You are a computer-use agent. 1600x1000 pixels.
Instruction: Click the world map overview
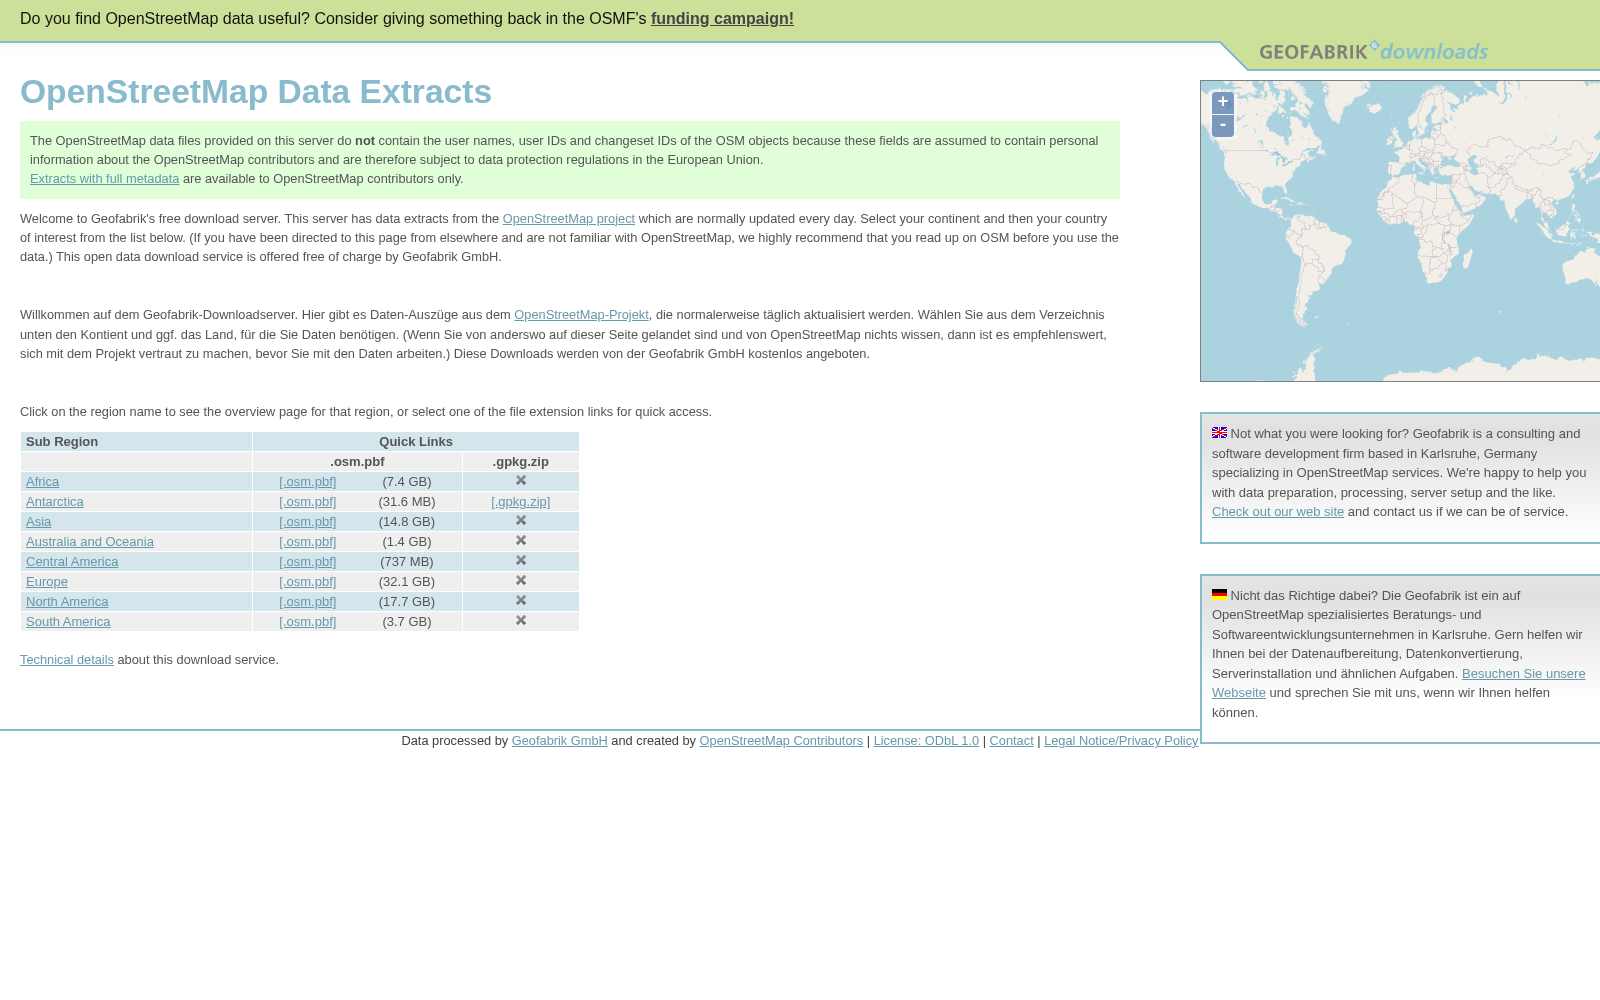1400,231
